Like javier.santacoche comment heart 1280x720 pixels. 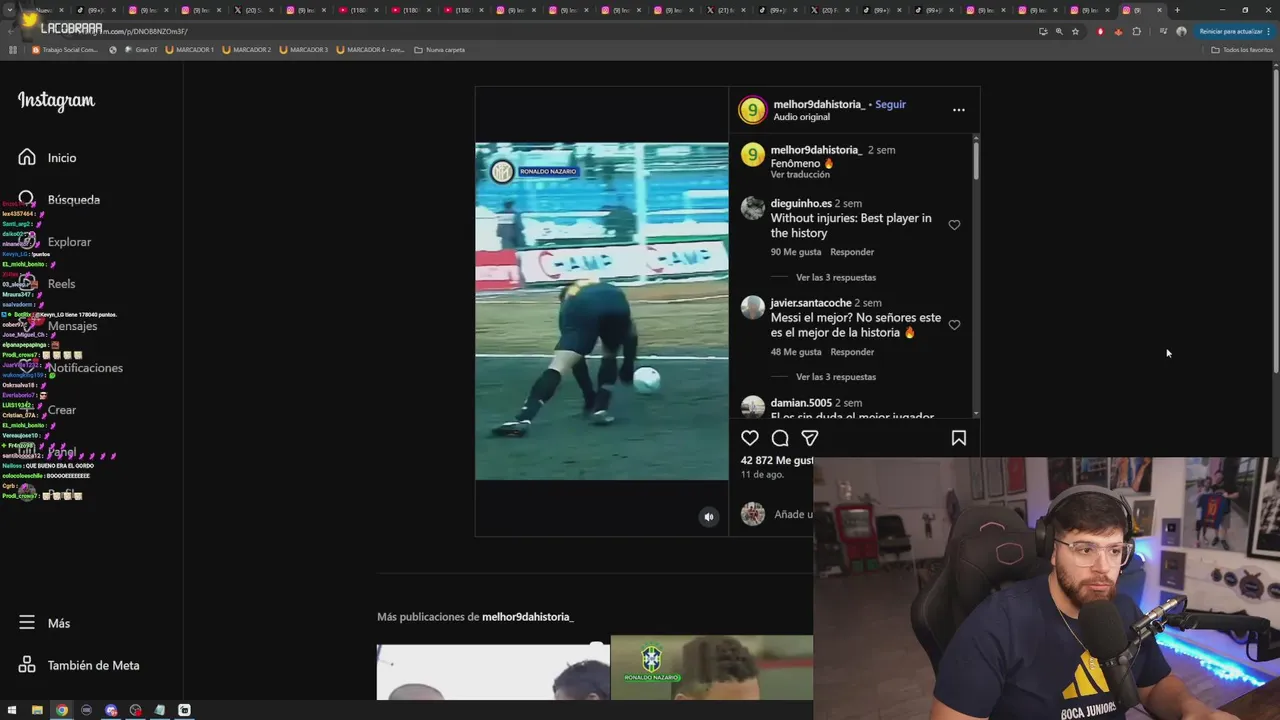click(x=954, y=325)
